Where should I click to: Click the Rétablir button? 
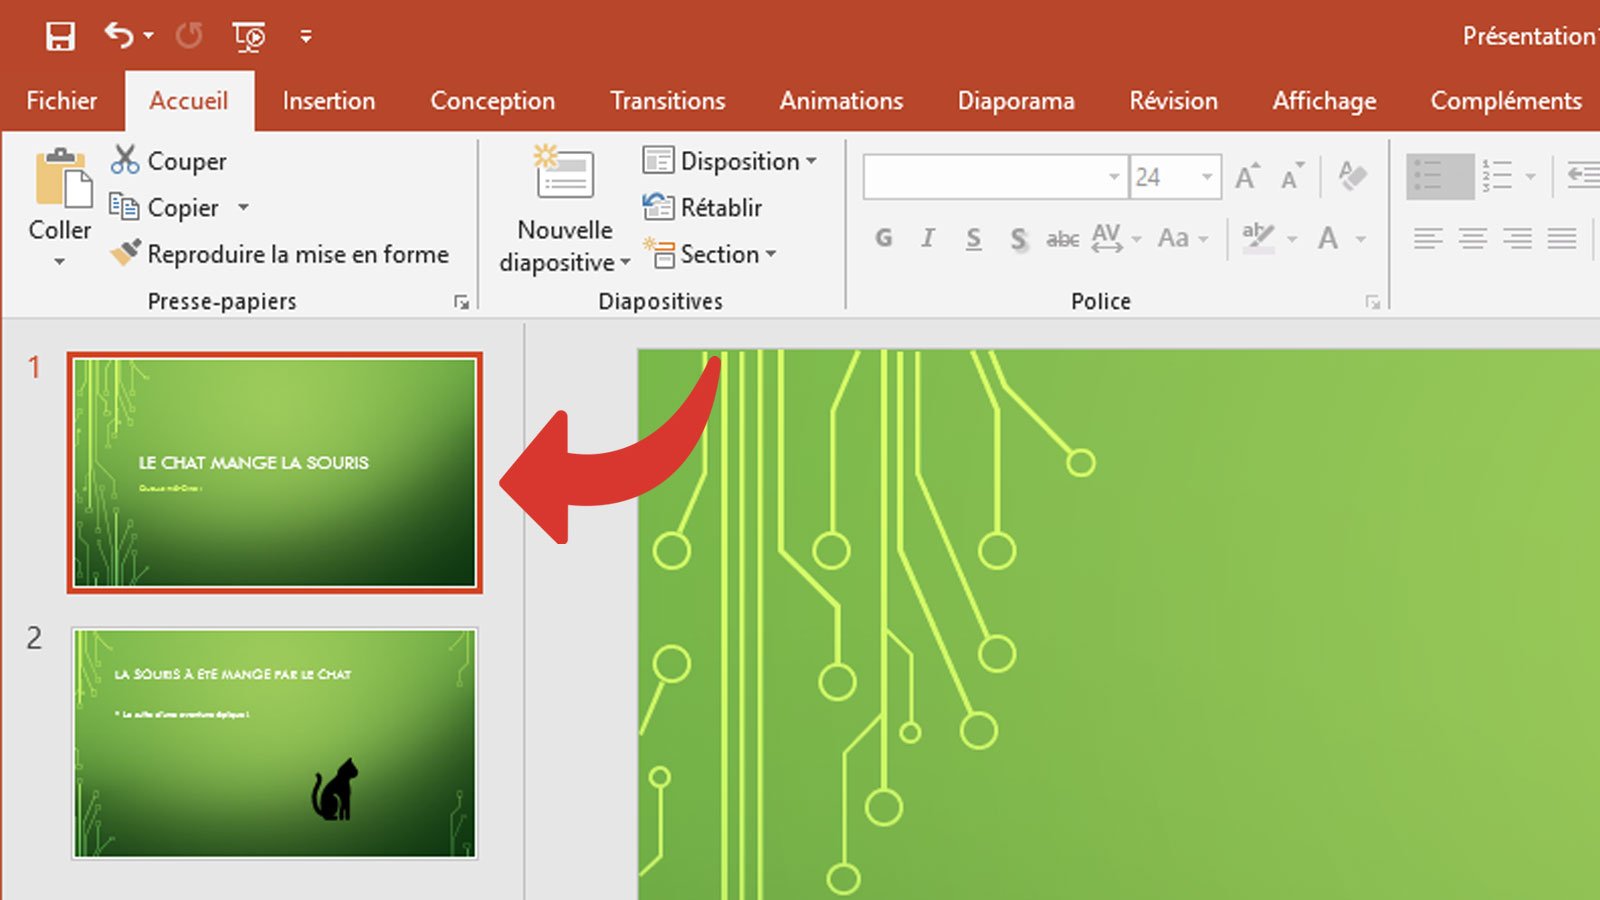click(x=720, y=207)
